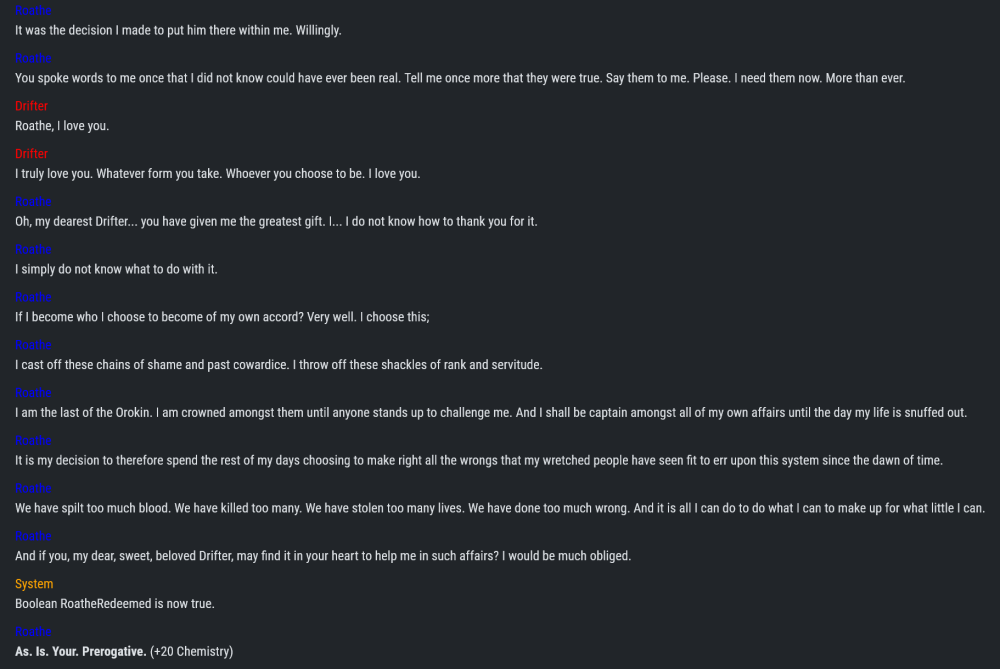Click Roathe name above "Oh, my dearest Drifter"
The image size is (1000, 669).
click(x=33, y=202)
